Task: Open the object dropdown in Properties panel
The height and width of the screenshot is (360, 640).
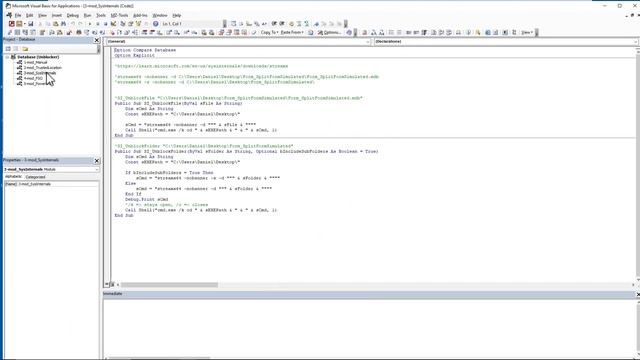Action: click(x=97, y=169)
